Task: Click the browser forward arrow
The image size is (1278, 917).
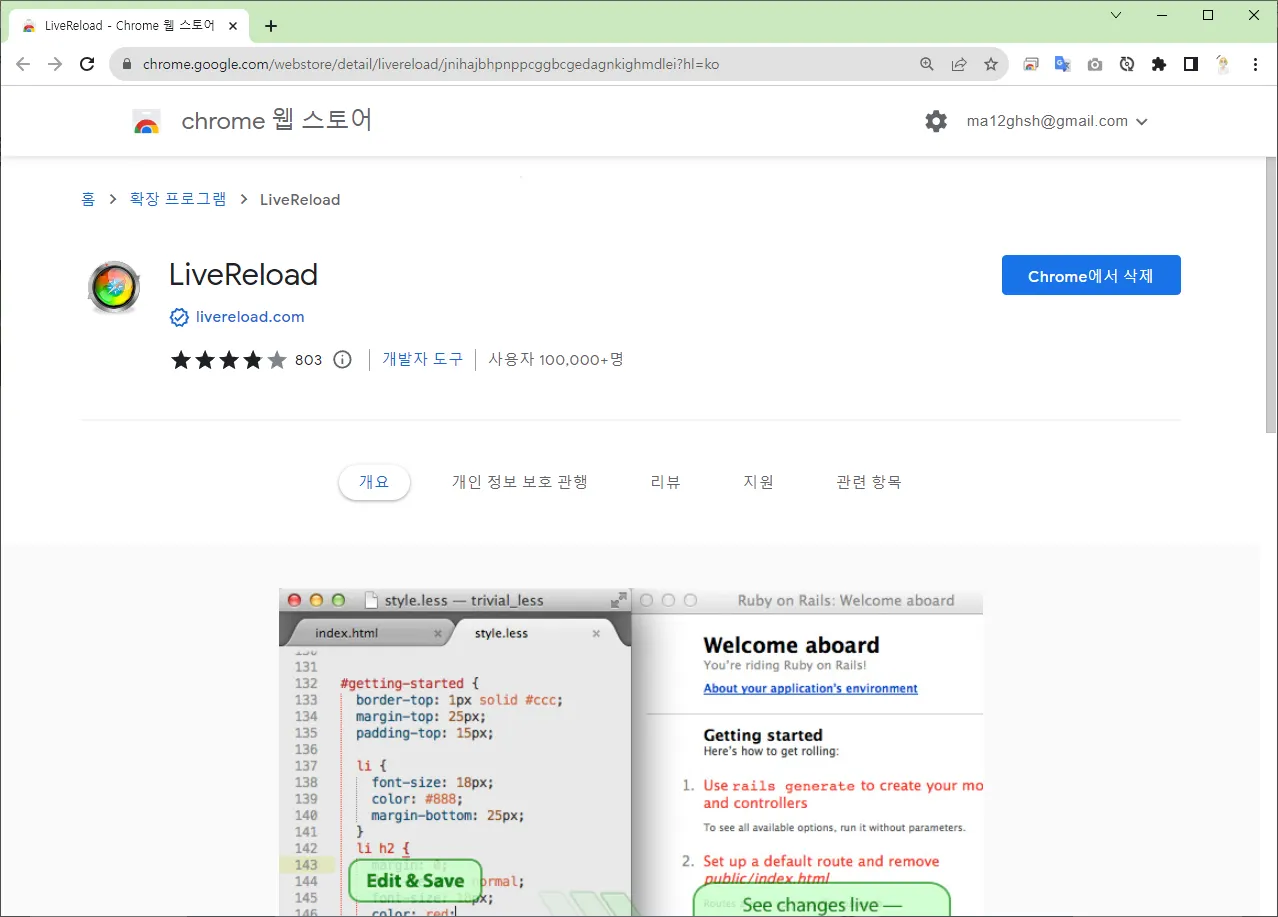Action: tap(55, 64)
